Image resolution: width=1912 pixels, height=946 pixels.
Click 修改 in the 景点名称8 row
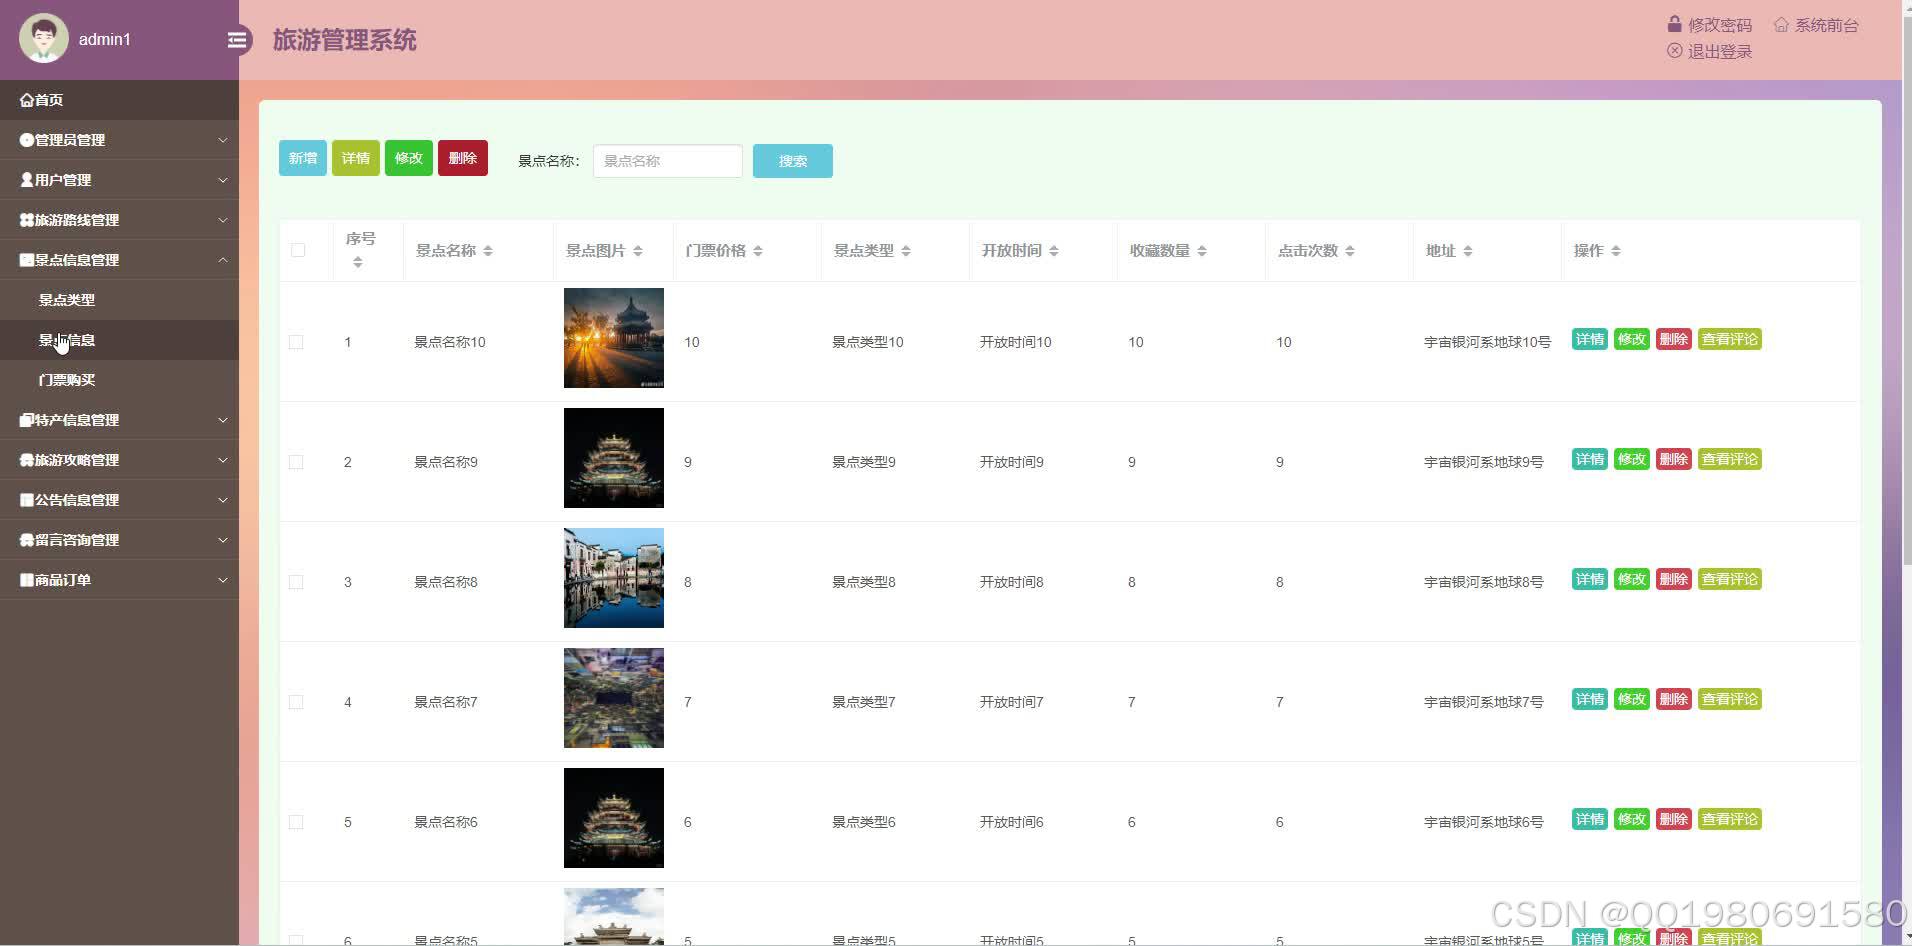point(1632,579)
